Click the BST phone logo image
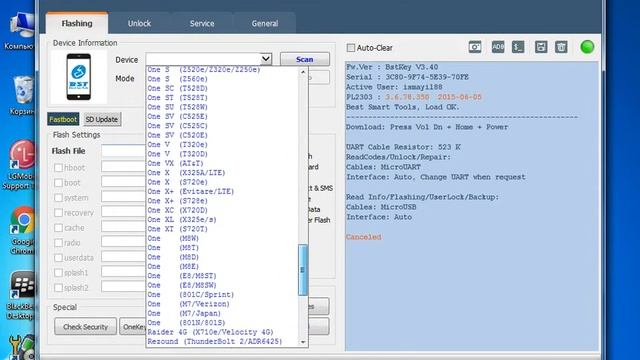The height and width of the screenshot is (360, 640). [79, 77]
